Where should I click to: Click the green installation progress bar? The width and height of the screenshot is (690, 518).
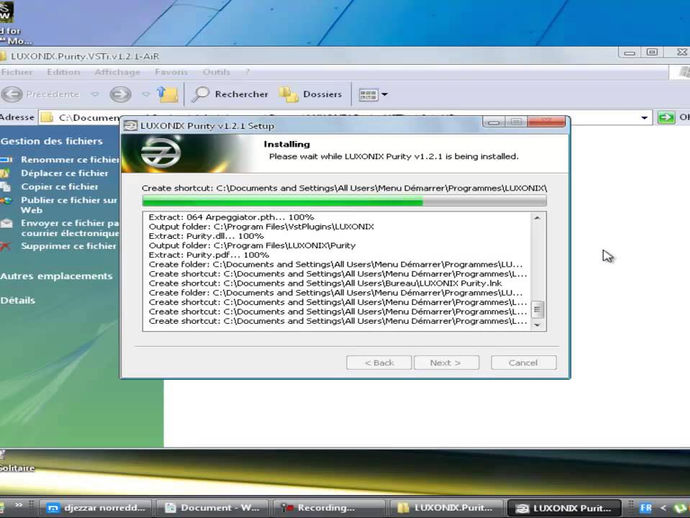pyautogui.click(x=344, y=202)
